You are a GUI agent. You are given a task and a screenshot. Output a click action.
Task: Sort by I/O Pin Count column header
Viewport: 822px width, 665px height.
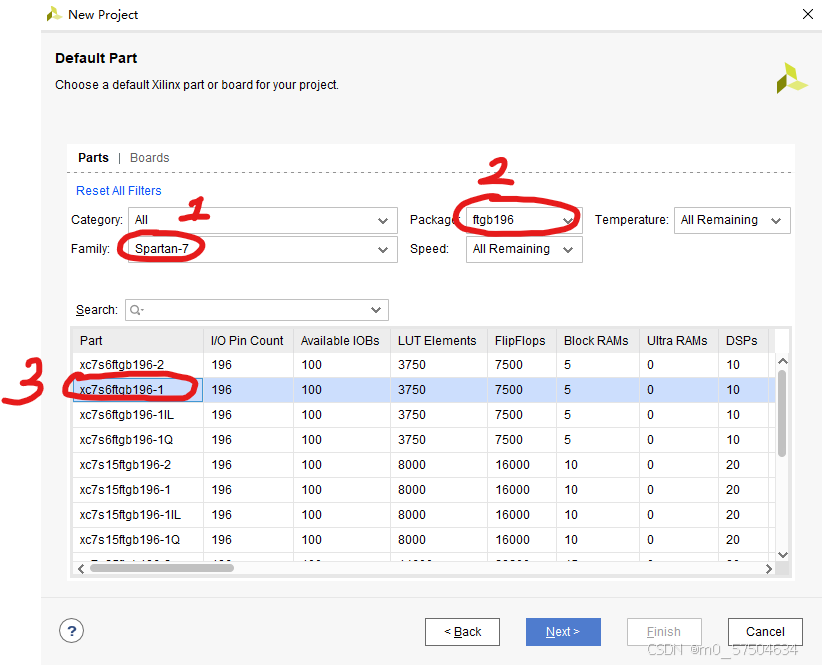pyautogui.click(x=248, y=341)
